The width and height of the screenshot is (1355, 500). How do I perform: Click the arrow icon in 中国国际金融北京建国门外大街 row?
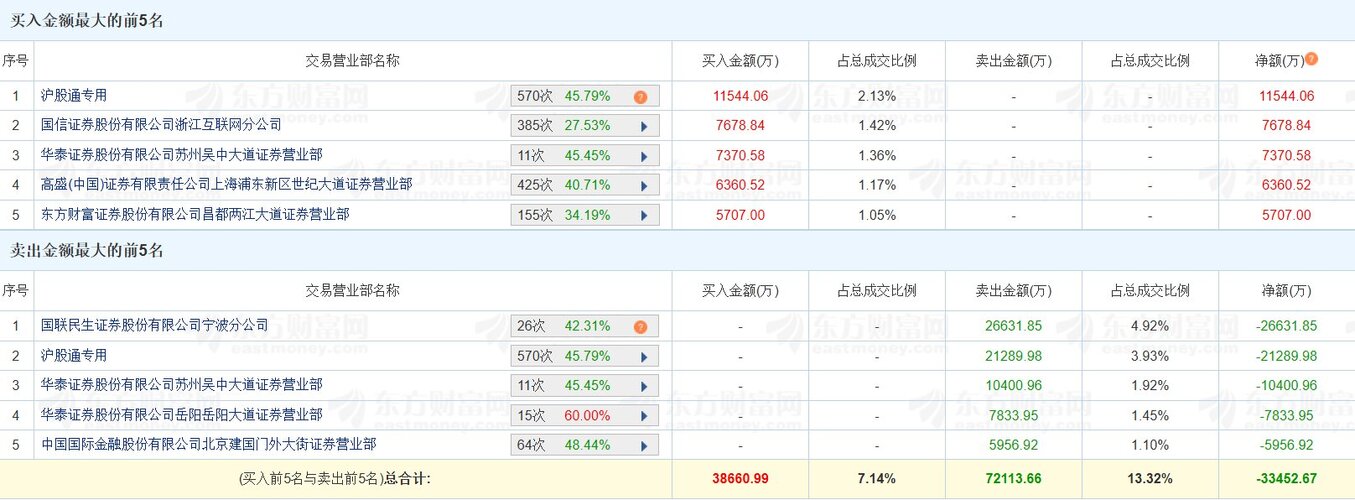point(644,445)
